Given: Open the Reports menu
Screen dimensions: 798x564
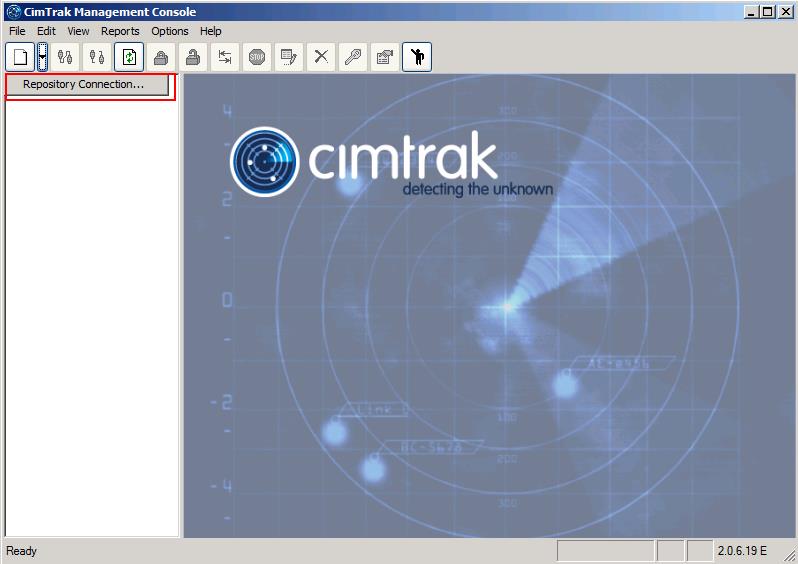Looking at the screenshot, I should 120,31.
